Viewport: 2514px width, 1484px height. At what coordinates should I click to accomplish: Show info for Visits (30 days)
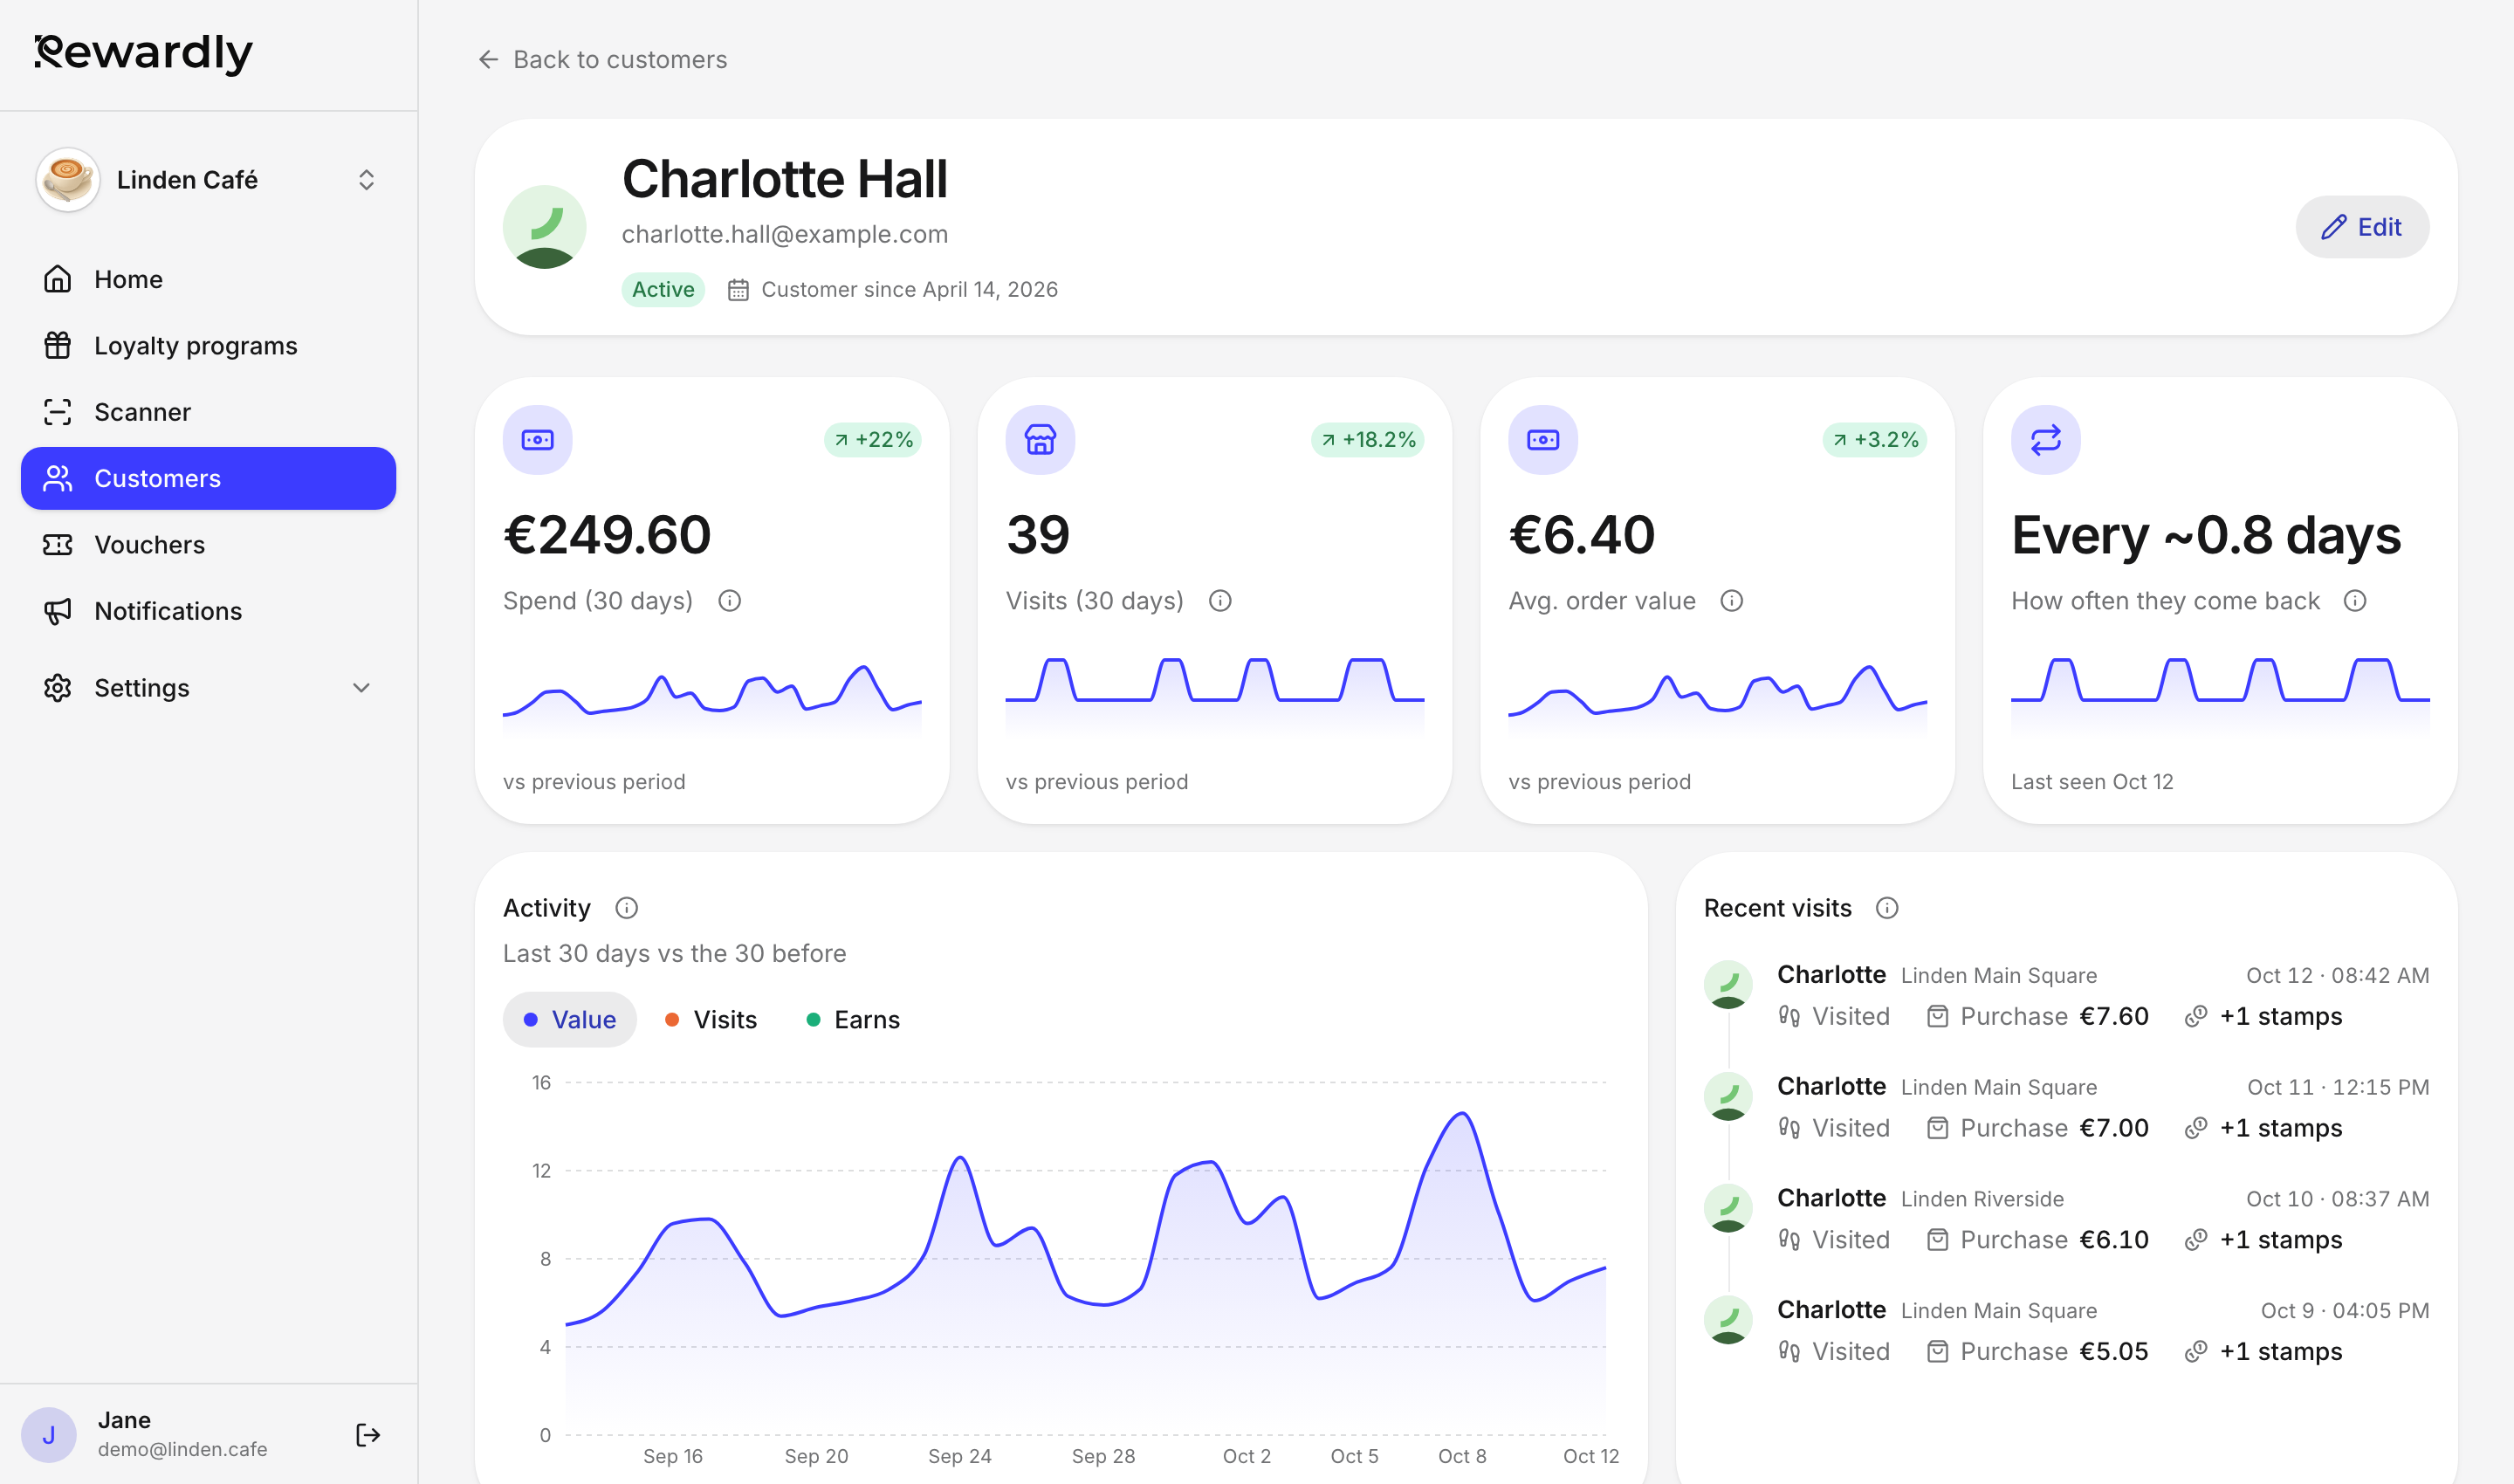[1220, 601]
